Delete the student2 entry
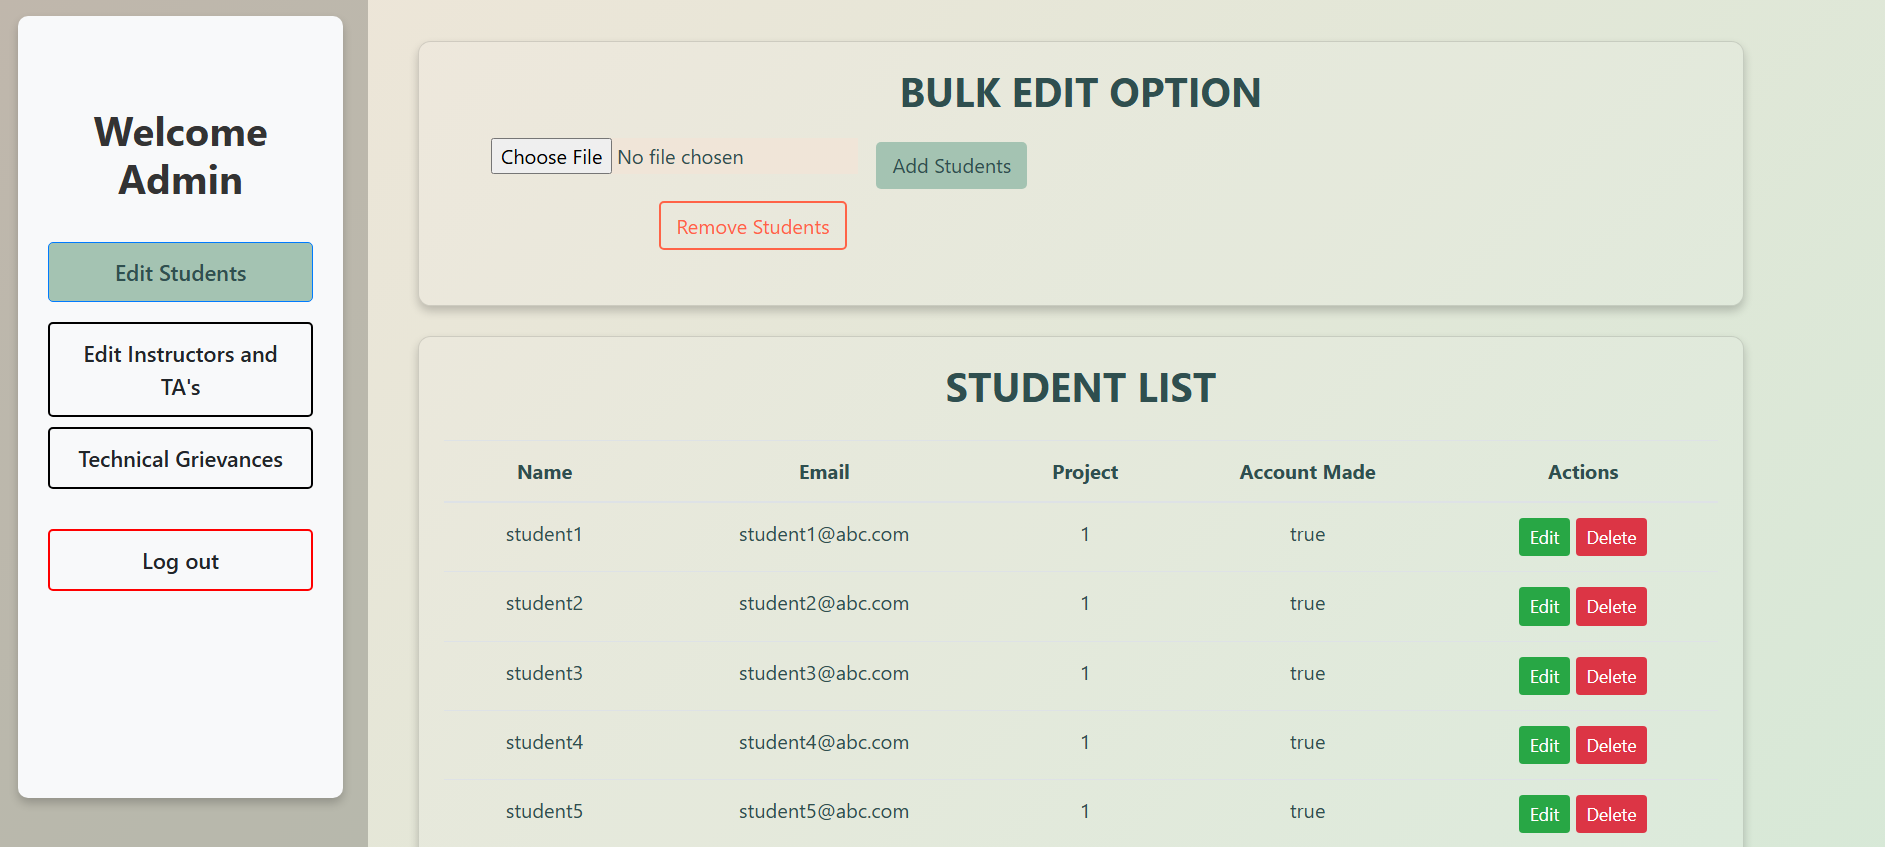 coord(1611,606)
